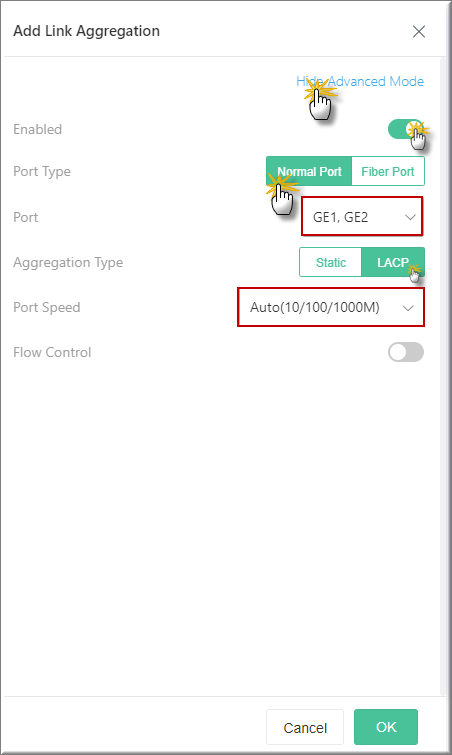452x755 pixels.
Task: Click the Port Speed label
Action: [47, 307]
